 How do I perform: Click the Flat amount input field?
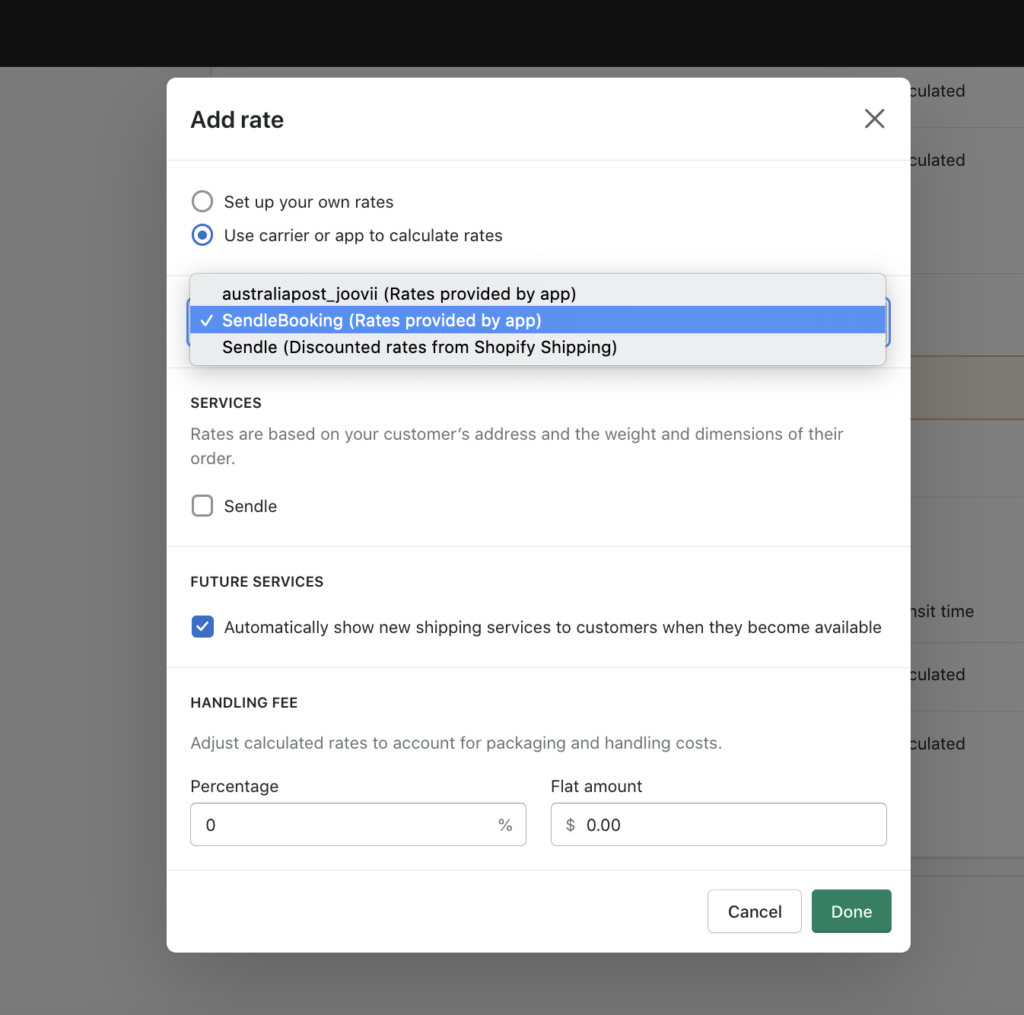(x=730, y=825)
